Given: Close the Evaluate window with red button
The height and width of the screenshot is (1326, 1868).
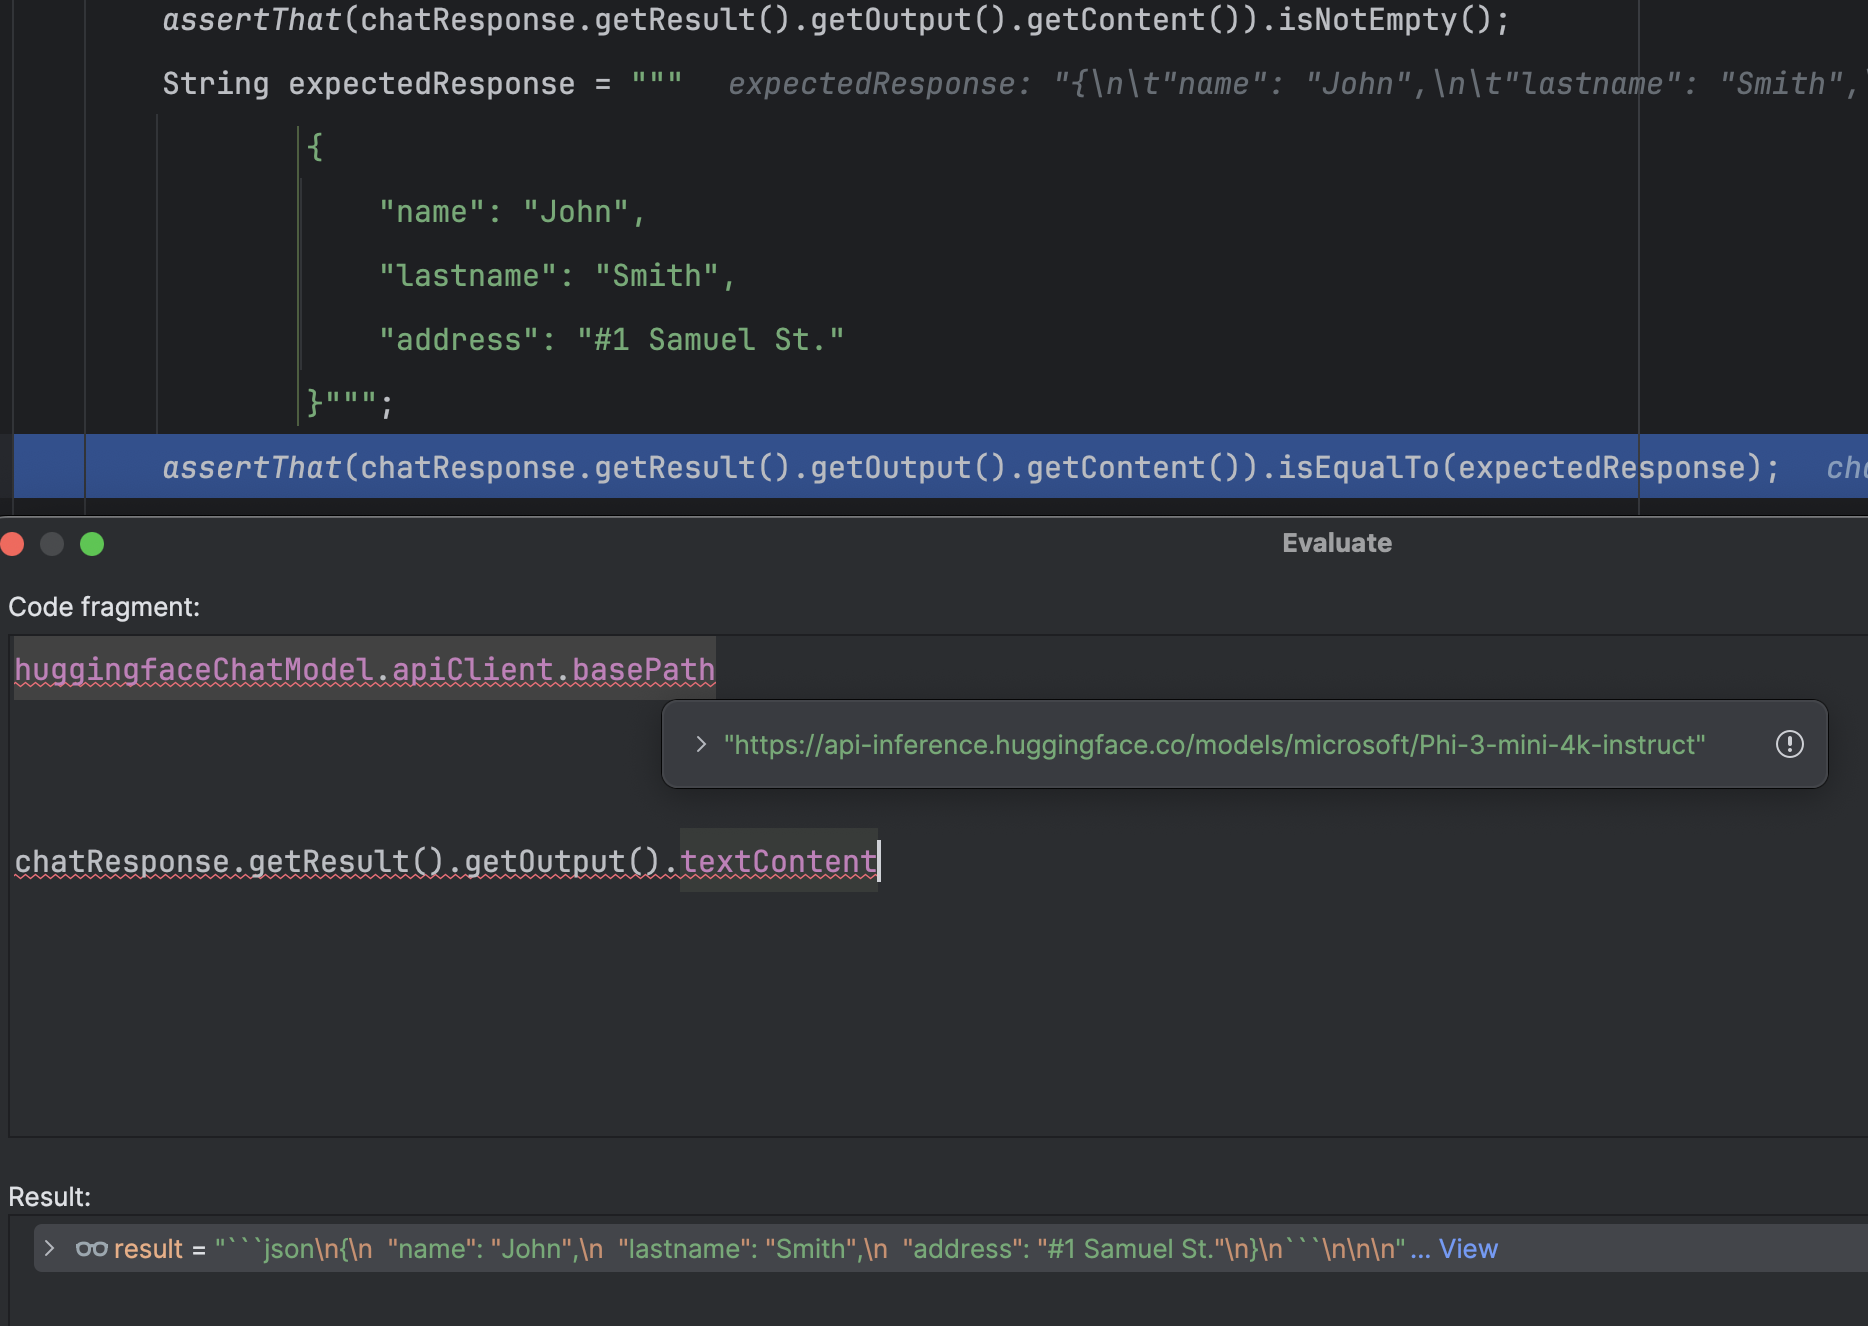Looking at the screenshot, I should (13, 543).
